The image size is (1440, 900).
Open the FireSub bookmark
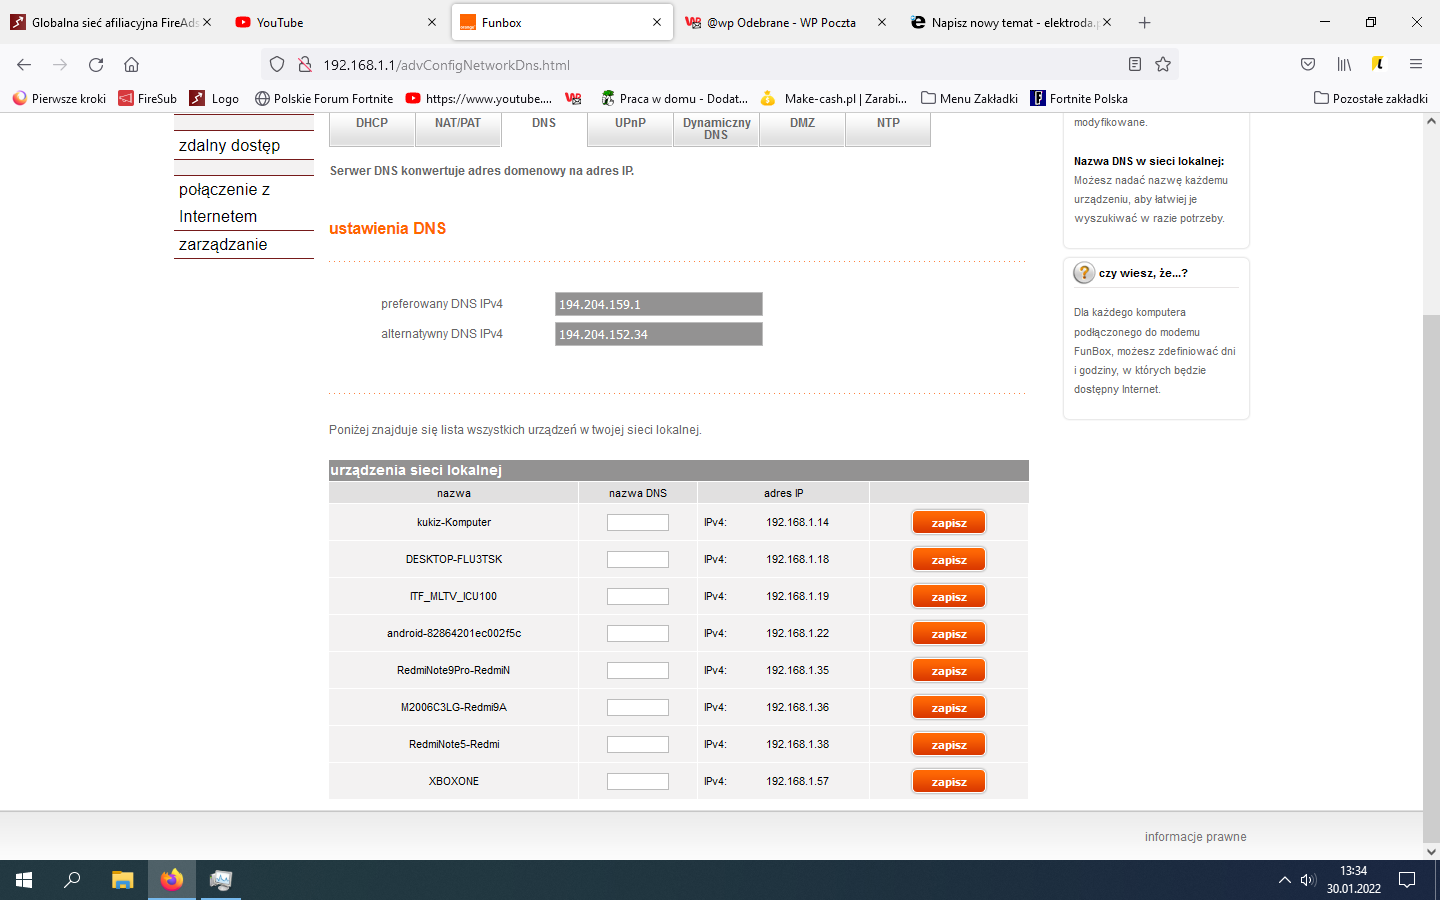tap(147, 98)
